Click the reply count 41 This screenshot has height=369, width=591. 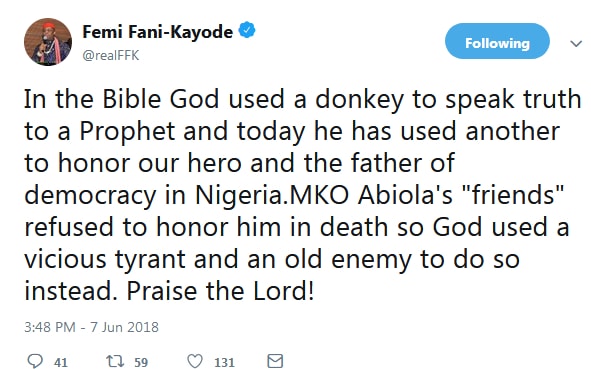point(61,363)
